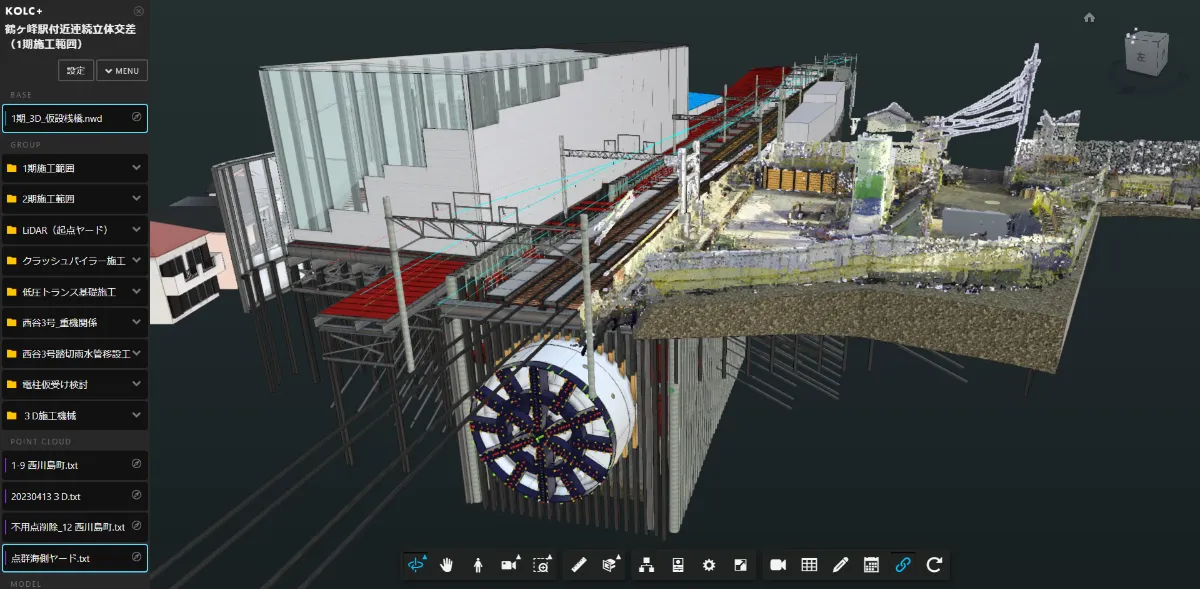Expand the 1期施工範囲 group chevron
This screenshot has width=1200, height=589.
click(x=137, y=168)
